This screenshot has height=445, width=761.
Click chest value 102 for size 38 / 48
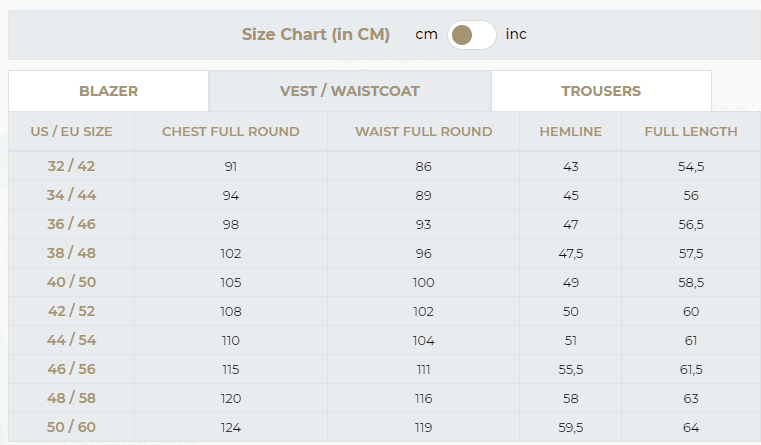(x=231, y=253)
